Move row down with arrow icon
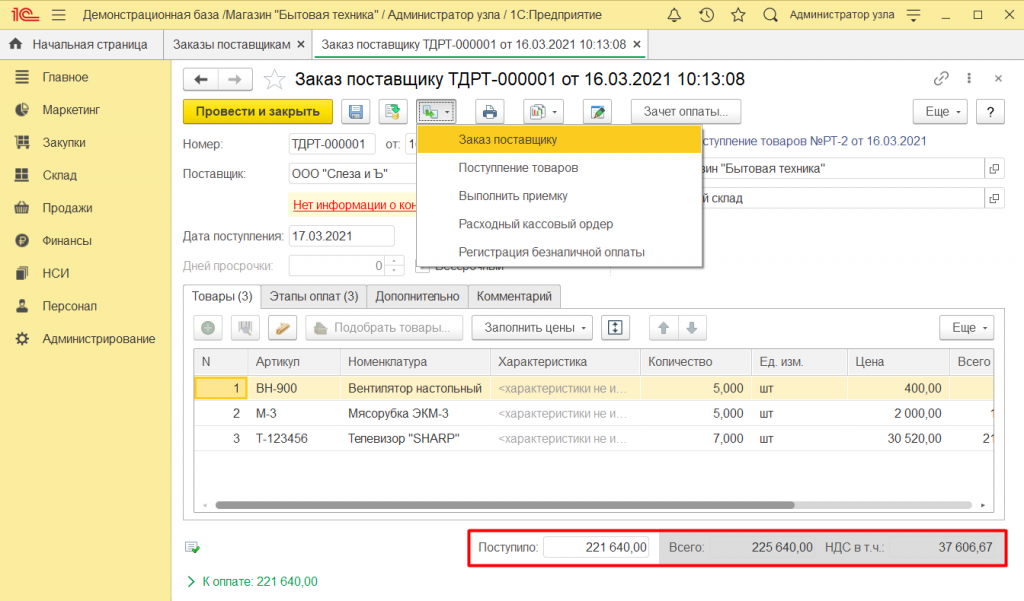This screenshot has width=1024, height=601. tap(692, 328)
